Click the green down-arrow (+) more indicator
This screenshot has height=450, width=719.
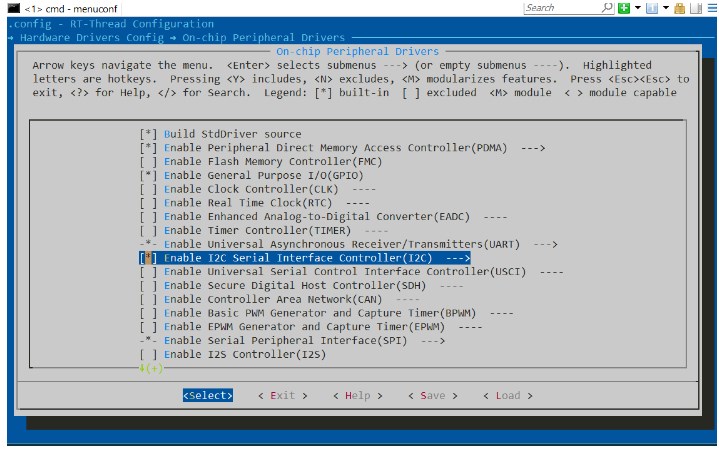151,368
